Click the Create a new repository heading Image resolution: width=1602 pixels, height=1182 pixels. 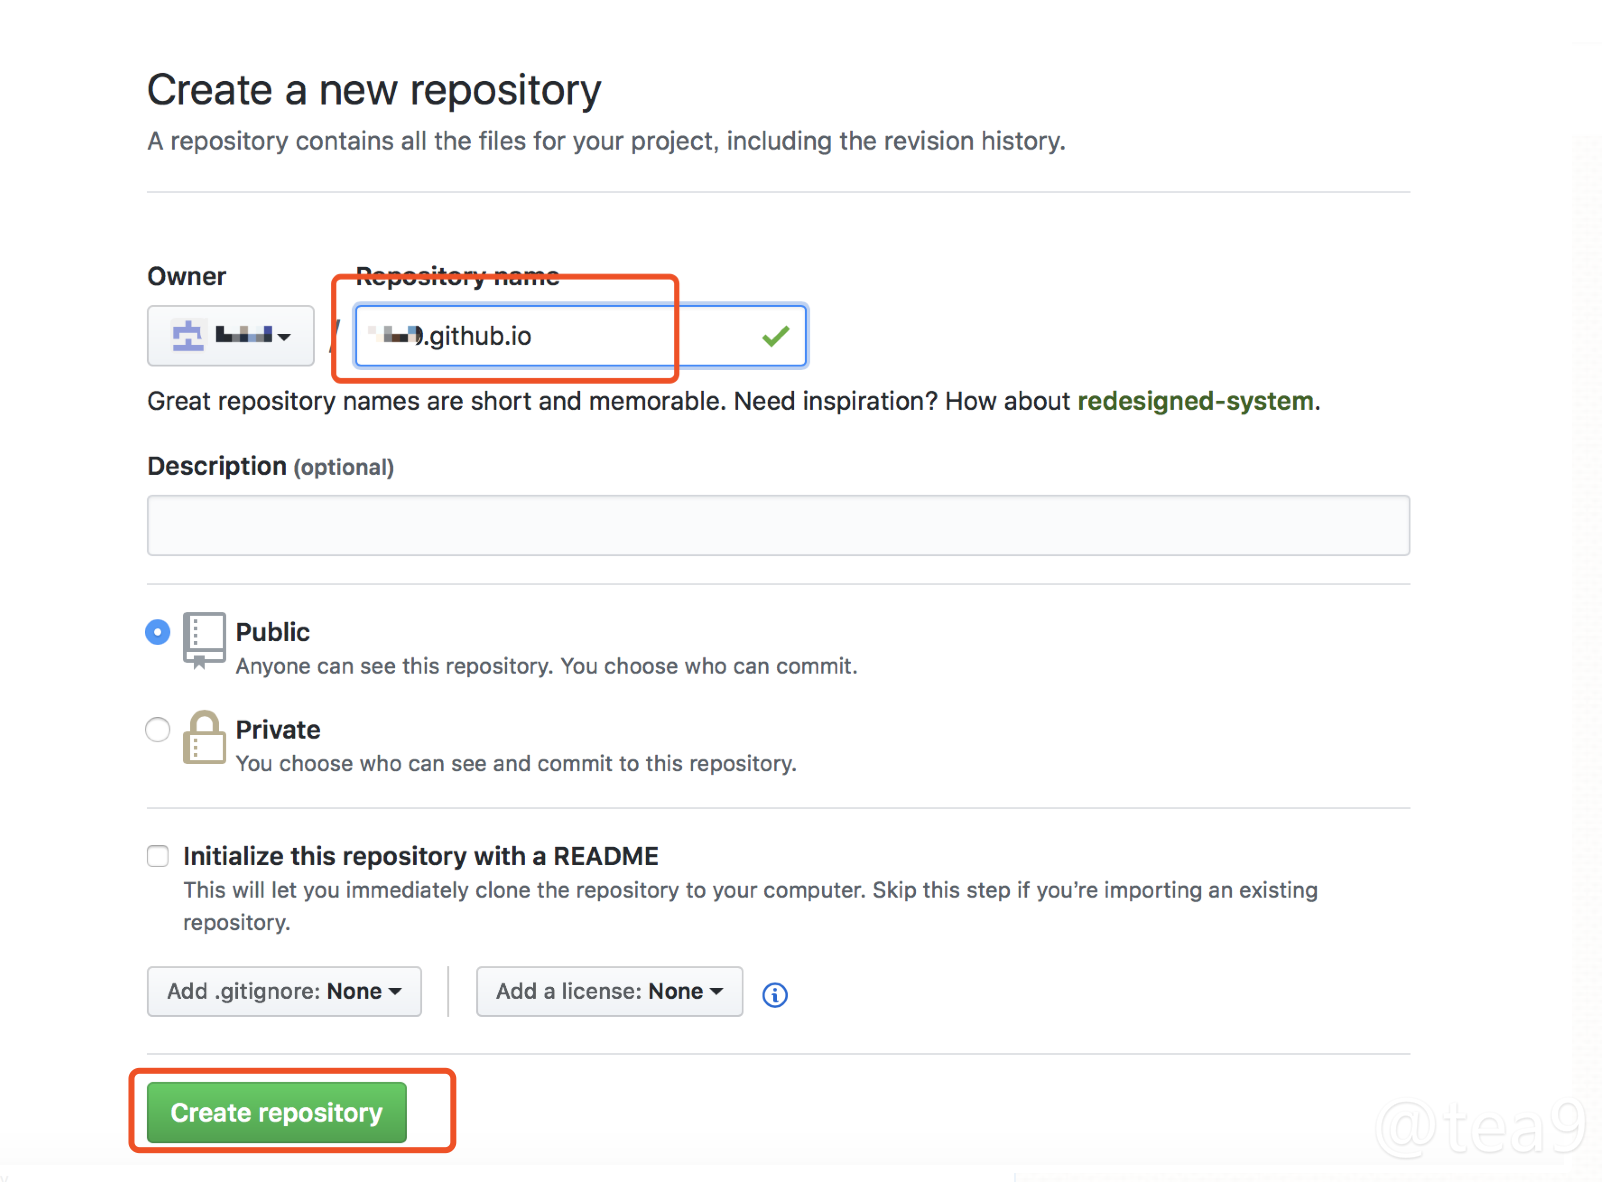[x=374, y=90]
